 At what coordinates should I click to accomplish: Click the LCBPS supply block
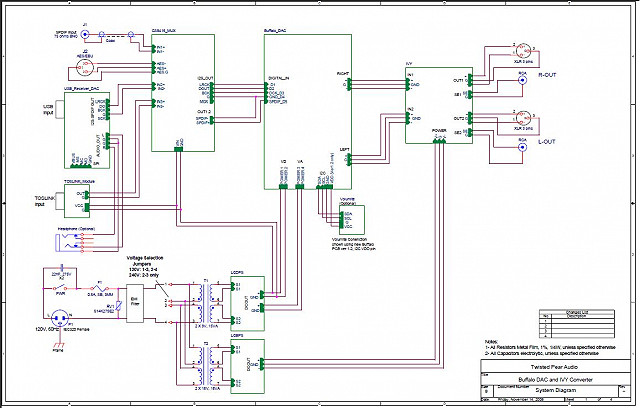(247, 366)
